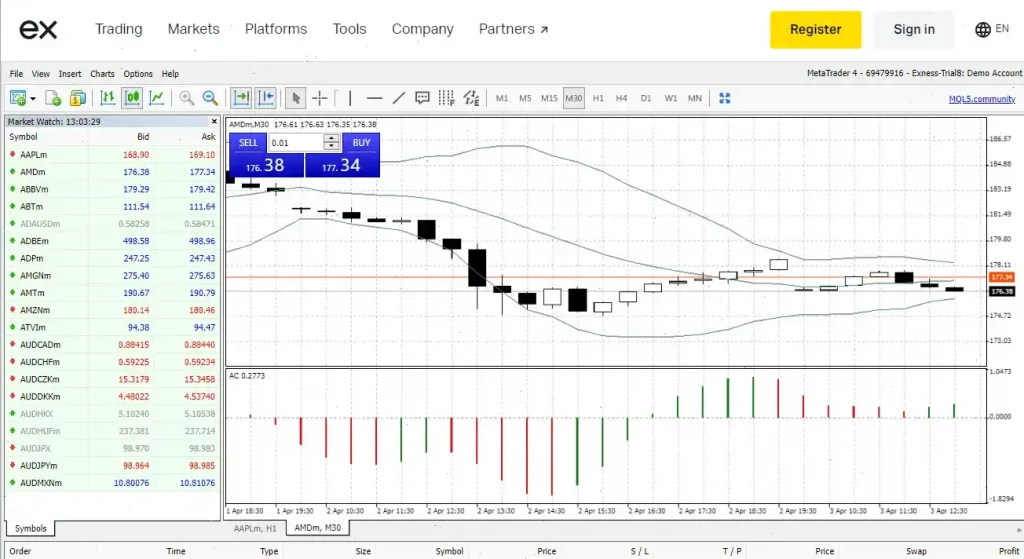Switch to the AAPLm, H1 chart tab
1024x559 pixels.
pos(255,528)
